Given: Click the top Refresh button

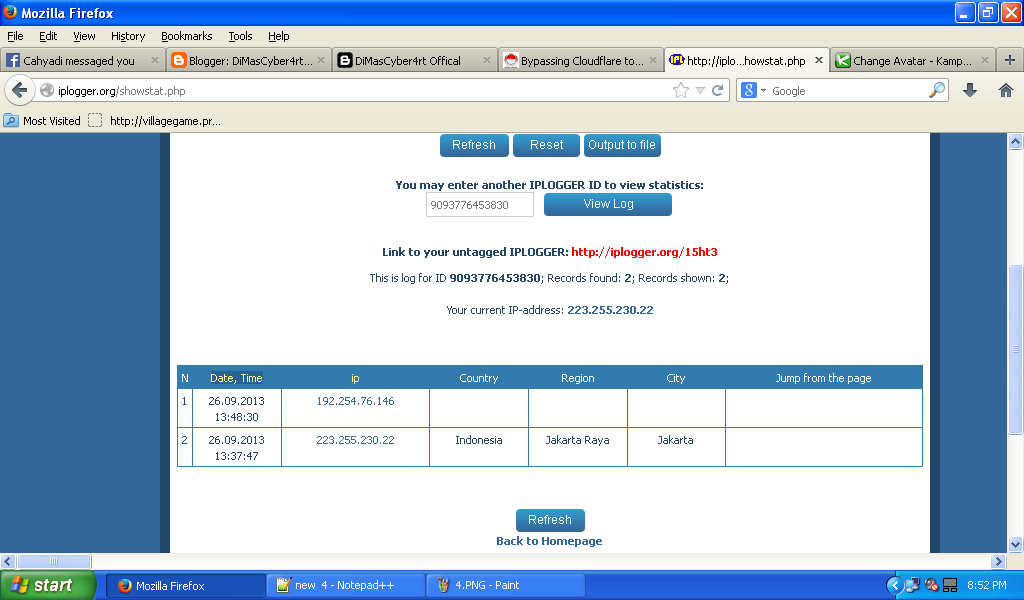Looking at the screenshot, I should [x=474, y=145].
